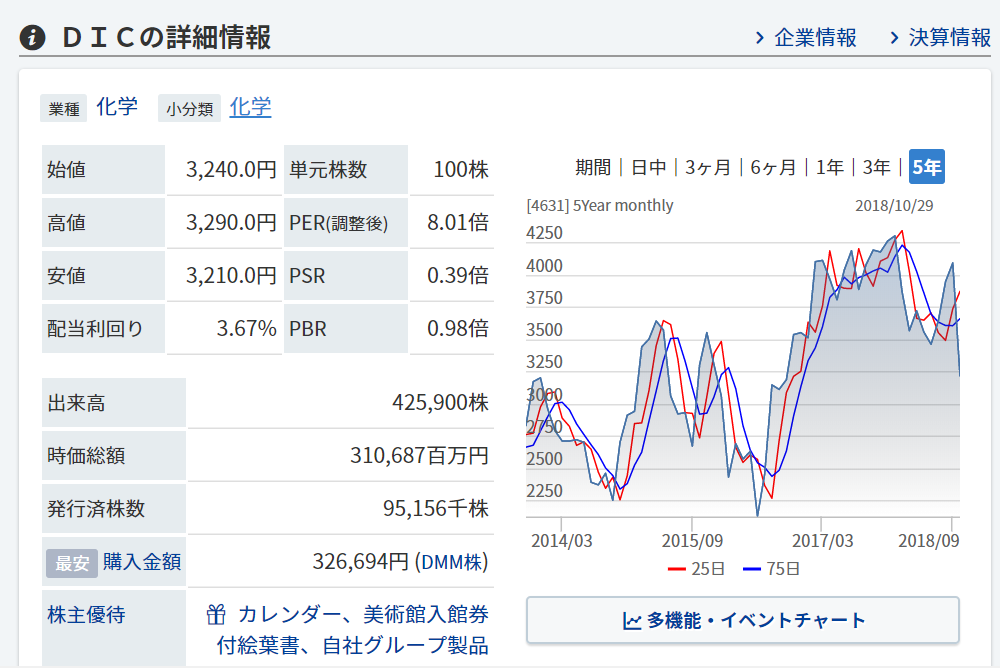Image resolution: width=1000 pixels, height=668 pixels.
Task: Click the gift icon next to 株主優待
Action: coord(216,613)
